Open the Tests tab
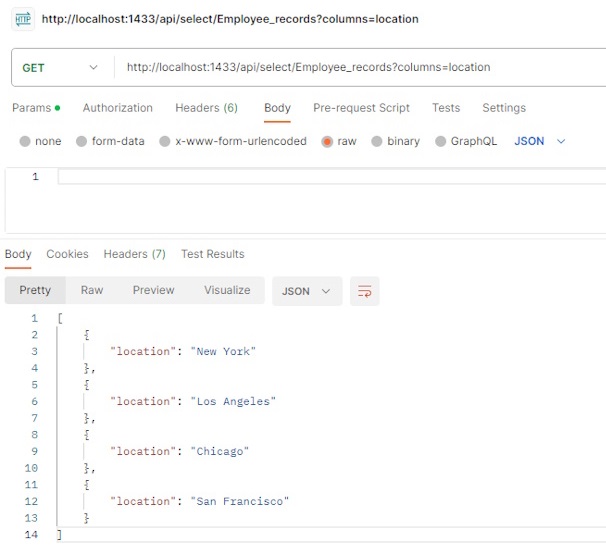The height and width of the screenshot is (554, 606). 446,108
